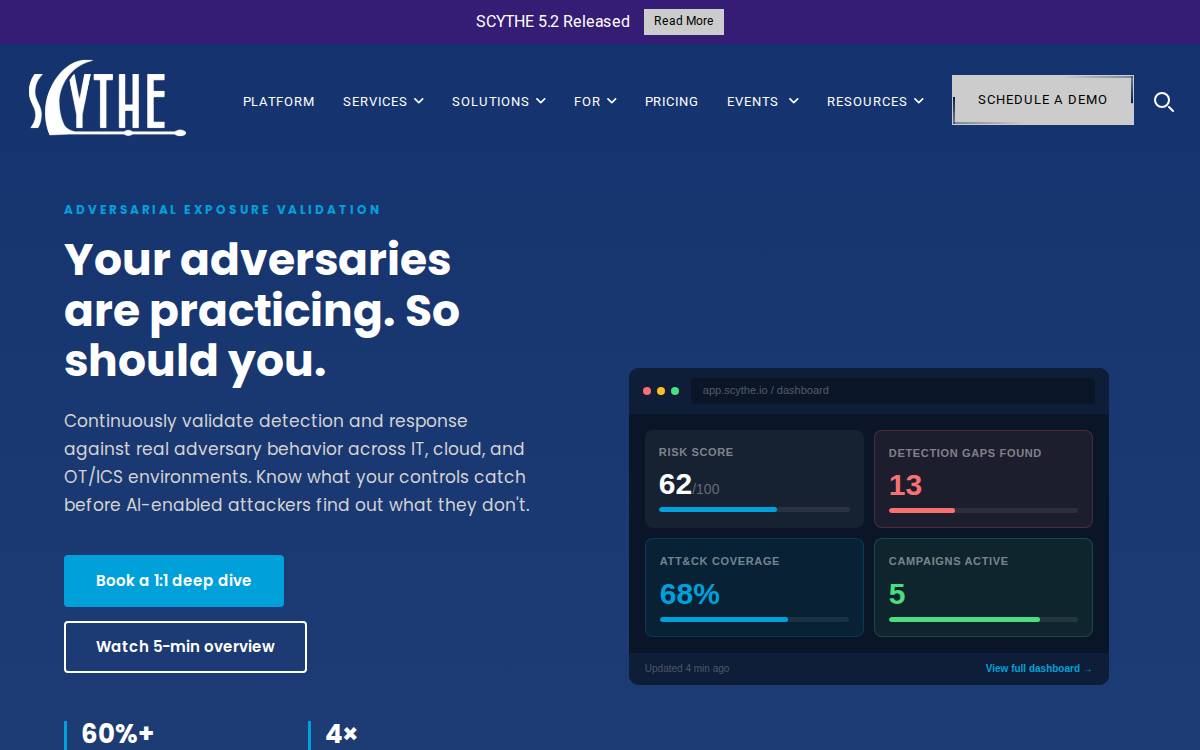The width and height of the screenshot is (1200, 750).
Task: Click Watch 5-min overview button
Action: click(x=185, y=647)
